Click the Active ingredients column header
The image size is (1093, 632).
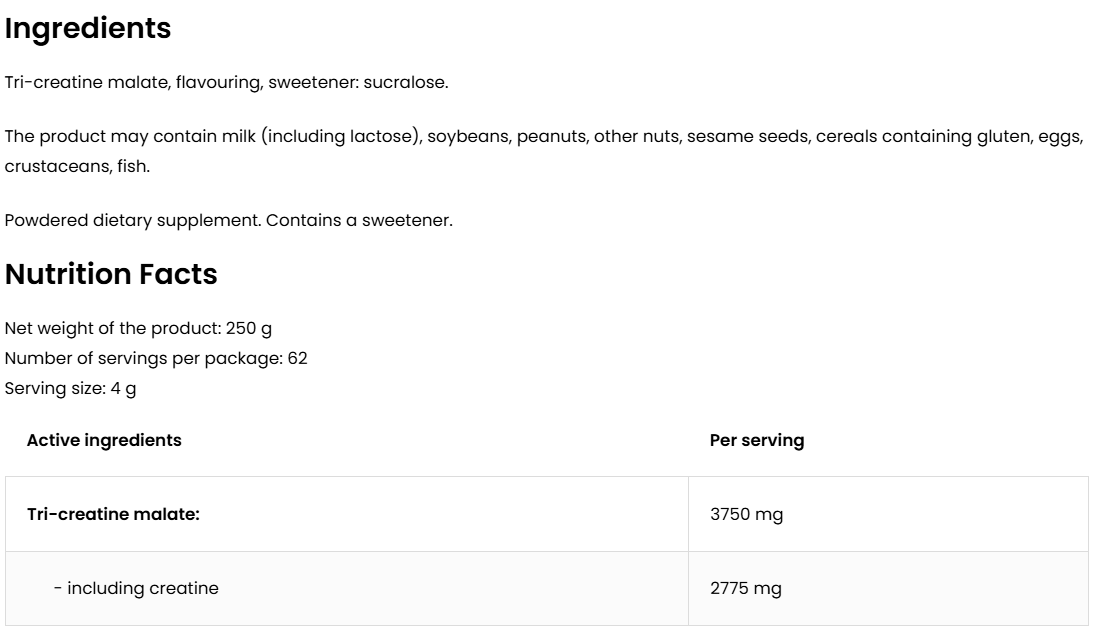pos(104,440)
